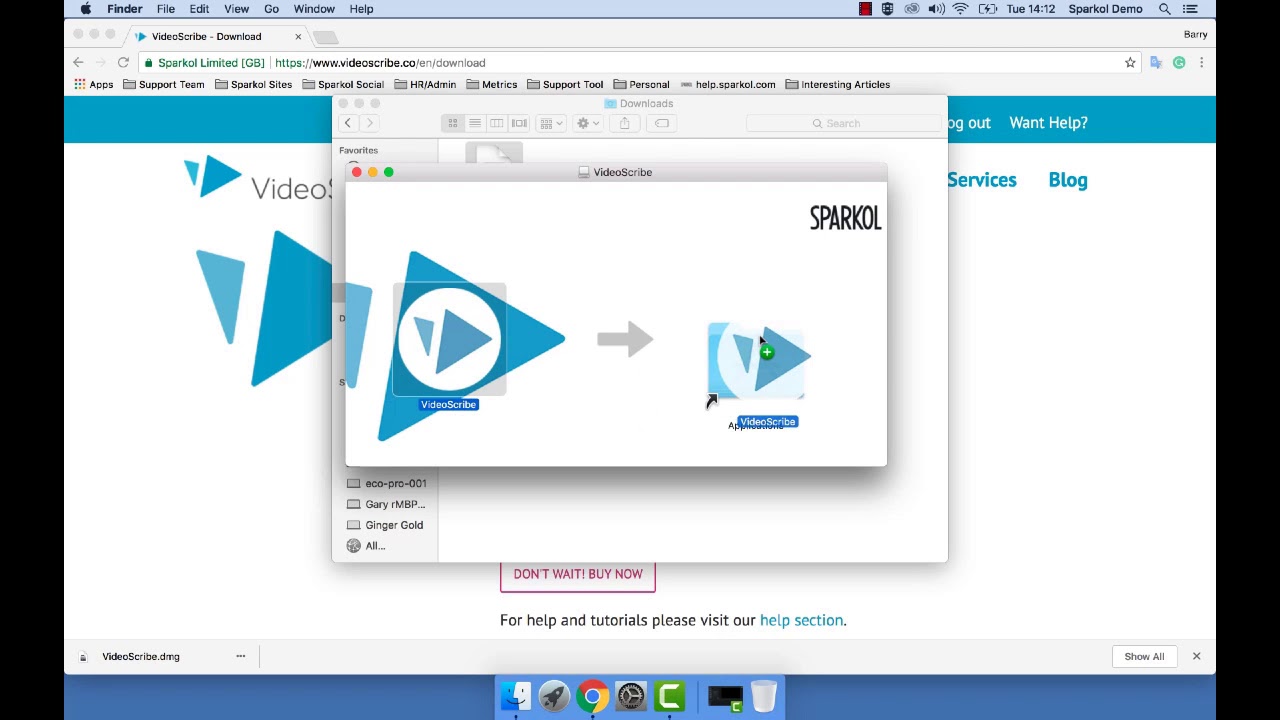
Task: Open Launchpad rocket in the Dock
Action: click(554, 696)
